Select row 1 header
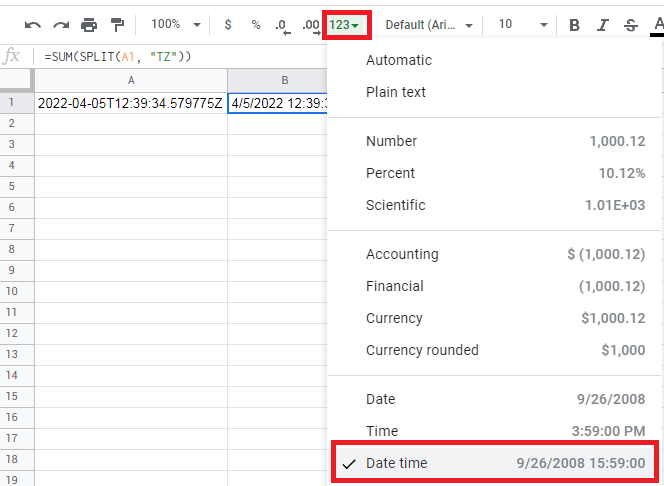The image size is (664, 486). tap(17, 103)
